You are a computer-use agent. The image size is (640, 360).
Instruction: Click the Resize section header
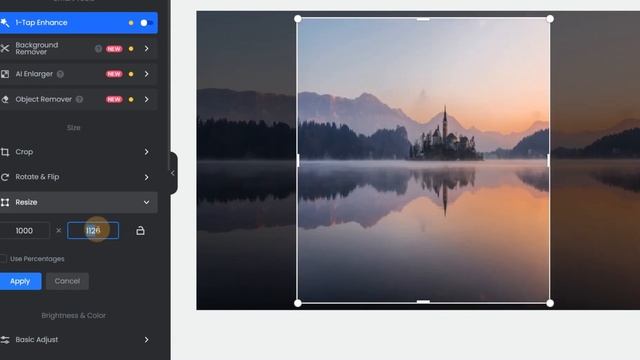pyautogui.click(x=78, y=202)
